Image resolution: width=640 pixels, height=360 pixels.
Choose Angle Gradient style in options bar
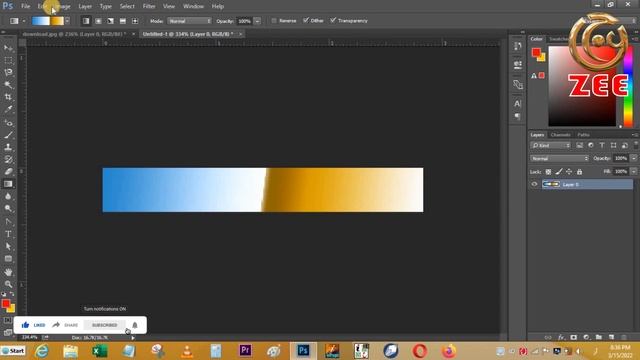111,21
